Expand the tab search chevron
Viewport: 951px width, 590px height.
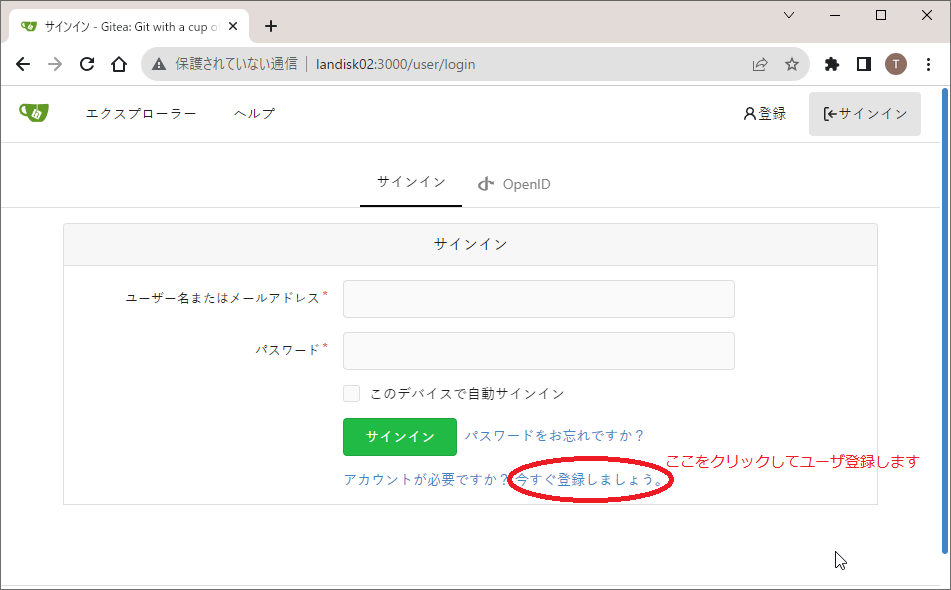(x=789, y=15)
